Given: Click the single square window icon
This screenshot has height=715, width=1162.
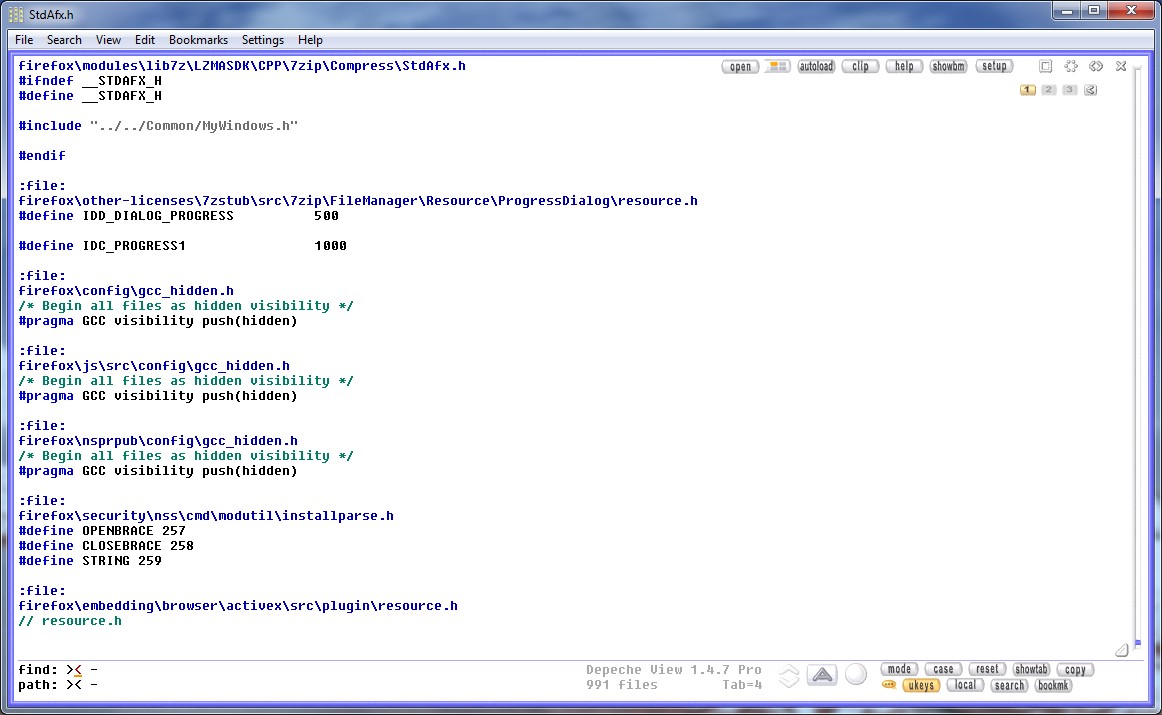Looking at the screenshot, I should point(1045,67).
